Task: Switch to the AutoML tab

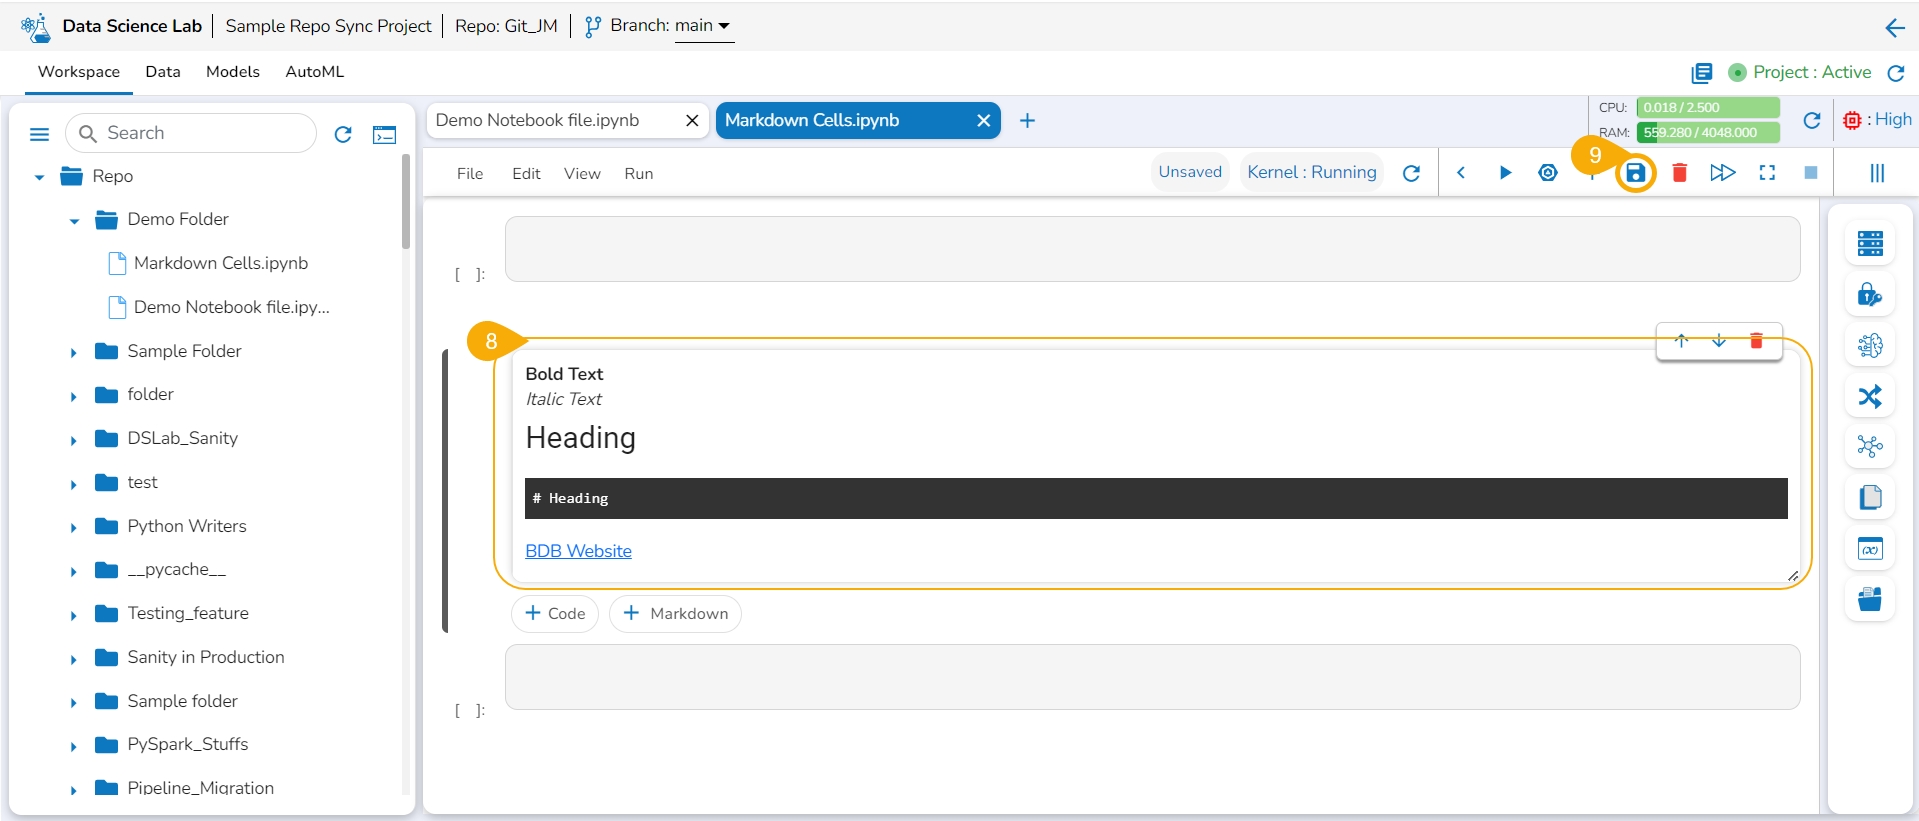Action: tap(315, 72)
